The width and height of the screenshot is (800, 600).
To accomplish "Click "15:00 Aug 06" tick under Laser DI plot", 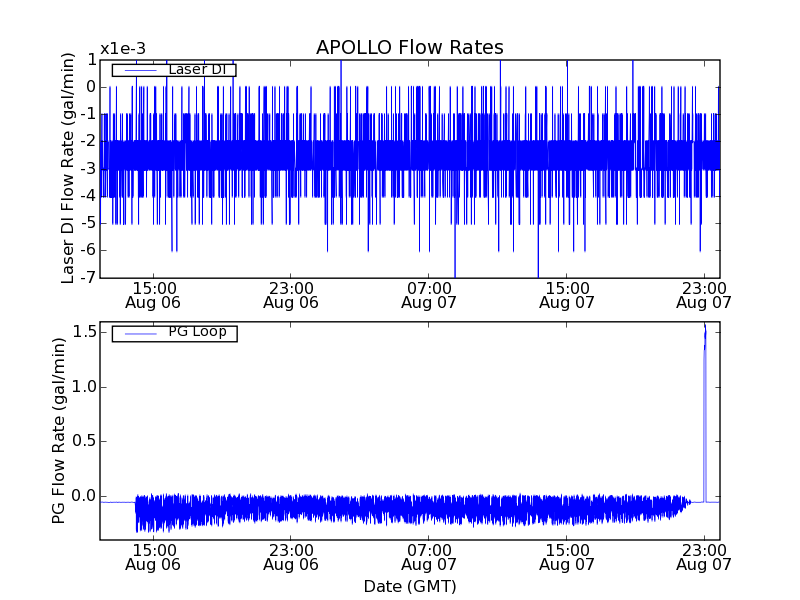I will click(153, 296).
